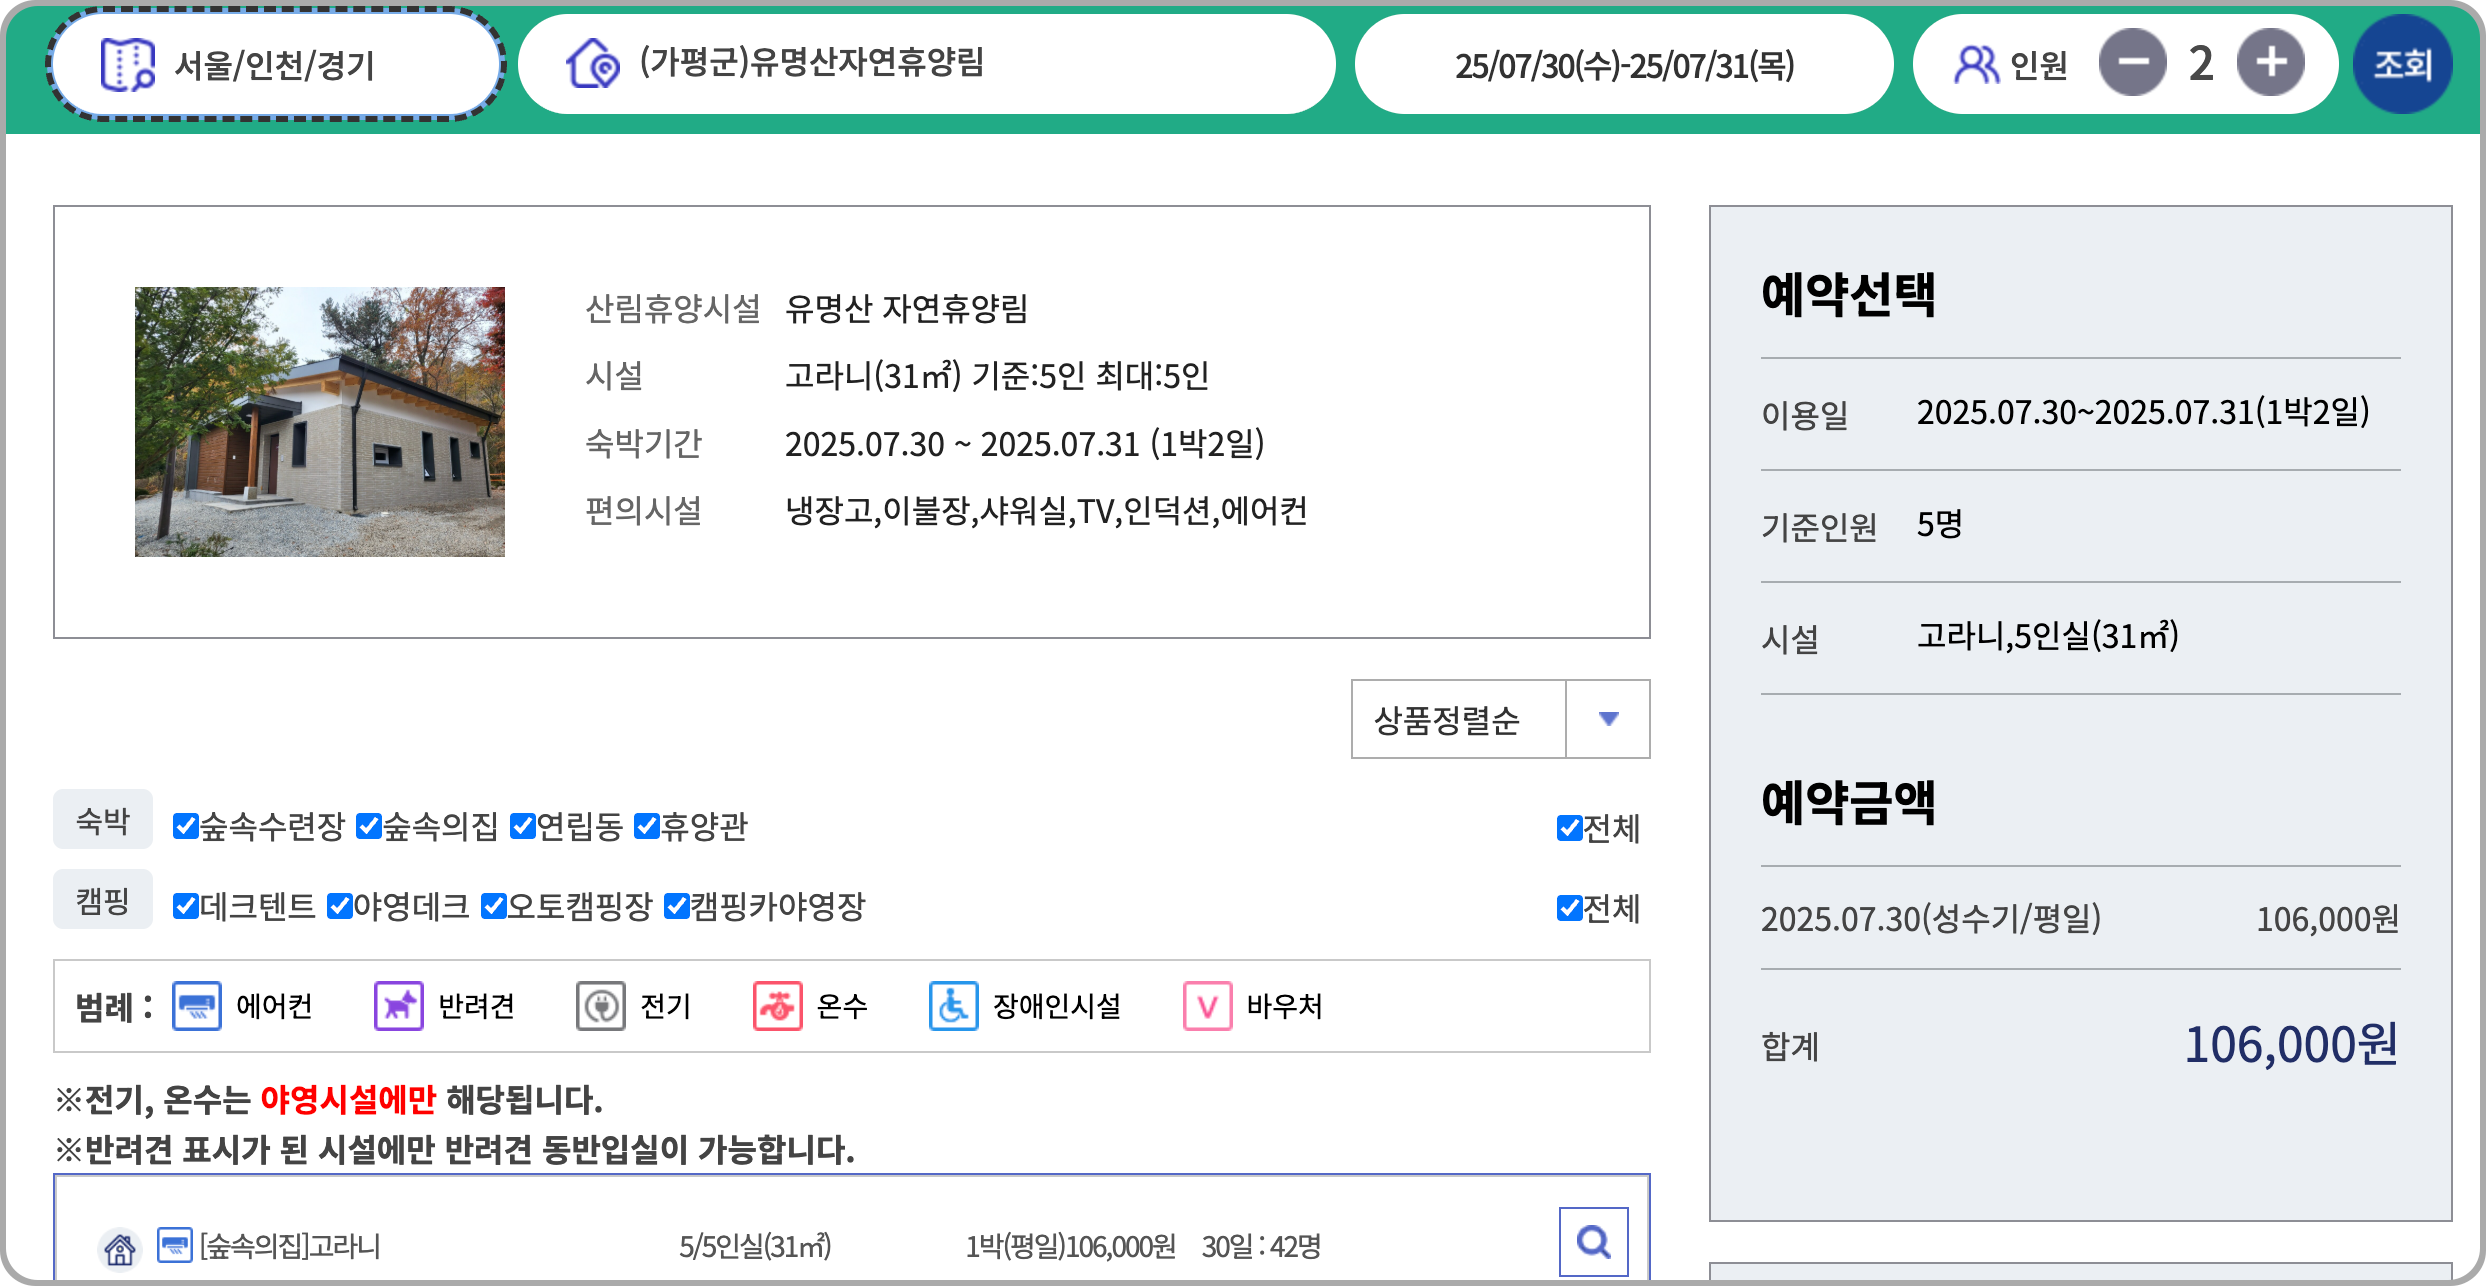This screenshot has width=2486, height=1286.
Task: Open the 서울/인천/경기 region selector
Action: (275, 65)
